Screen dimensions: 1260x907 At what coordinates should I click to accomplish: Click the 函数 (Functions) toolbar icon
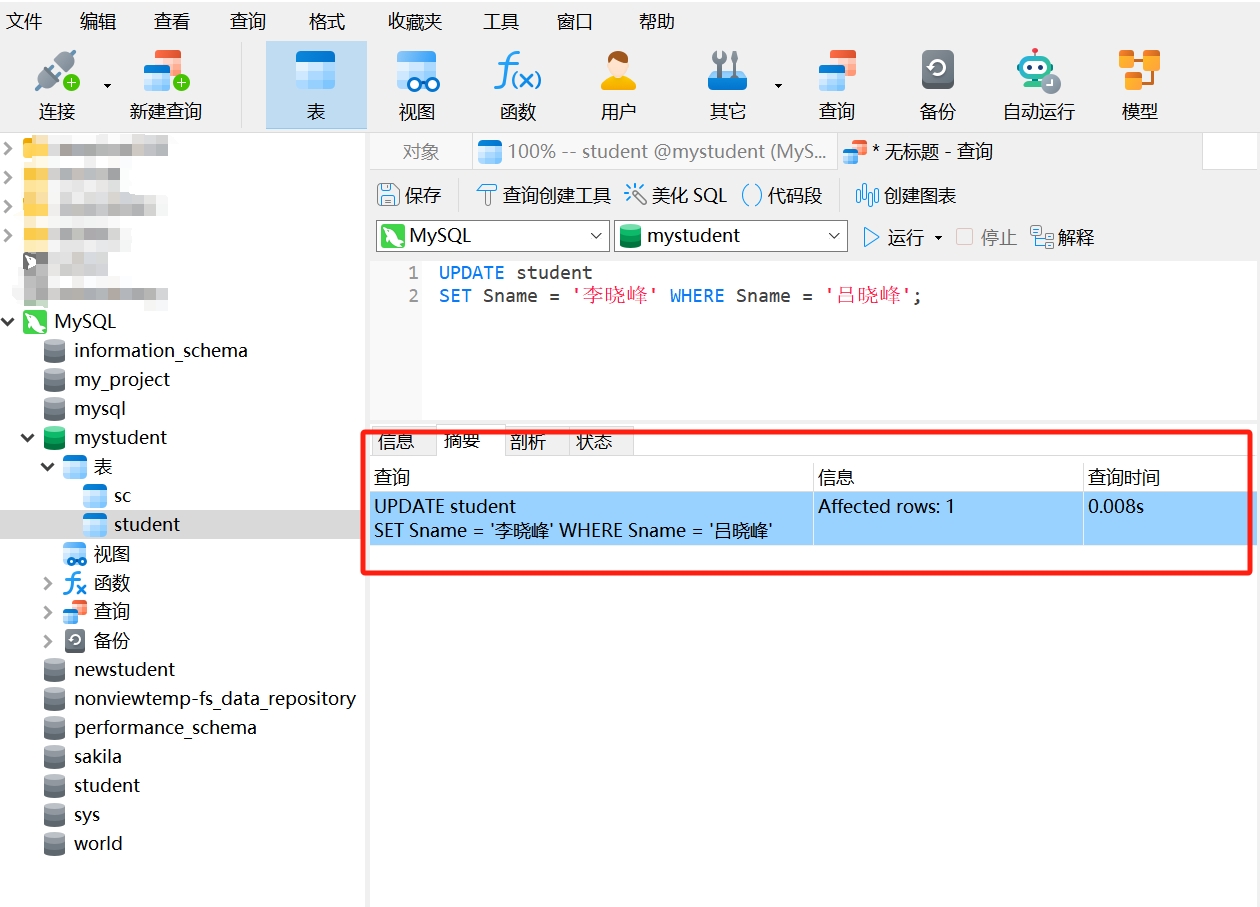(x=517, y=83)
